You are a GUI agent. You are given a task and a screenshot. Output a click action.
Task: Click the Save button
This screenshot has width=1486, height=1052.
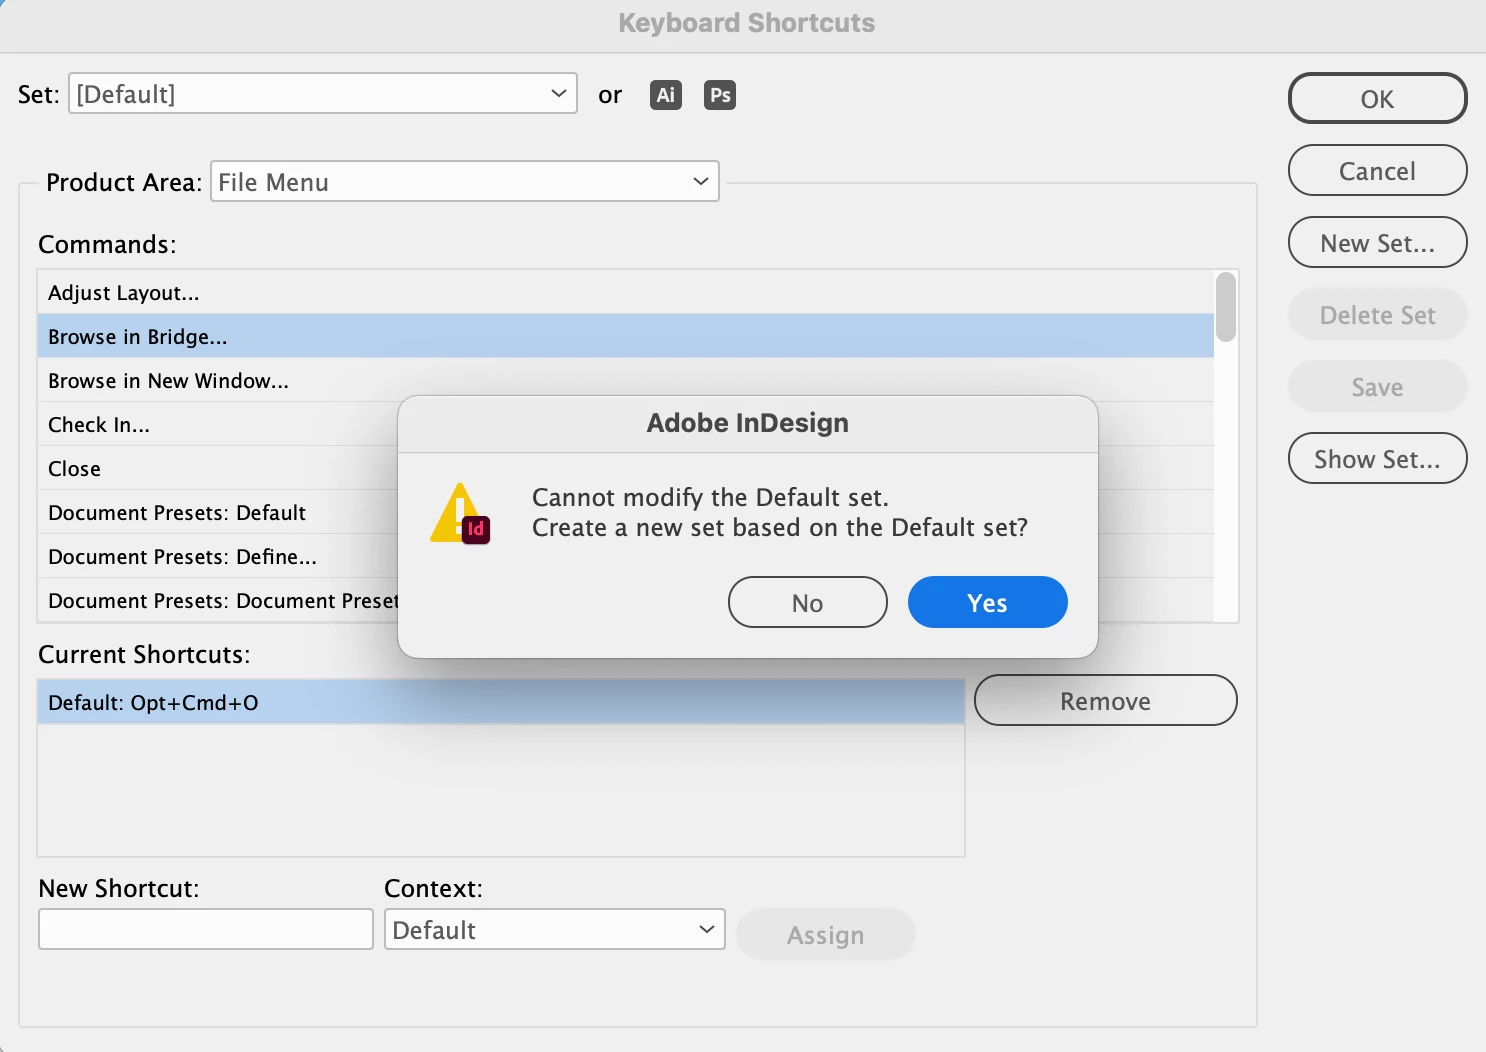1378,387
